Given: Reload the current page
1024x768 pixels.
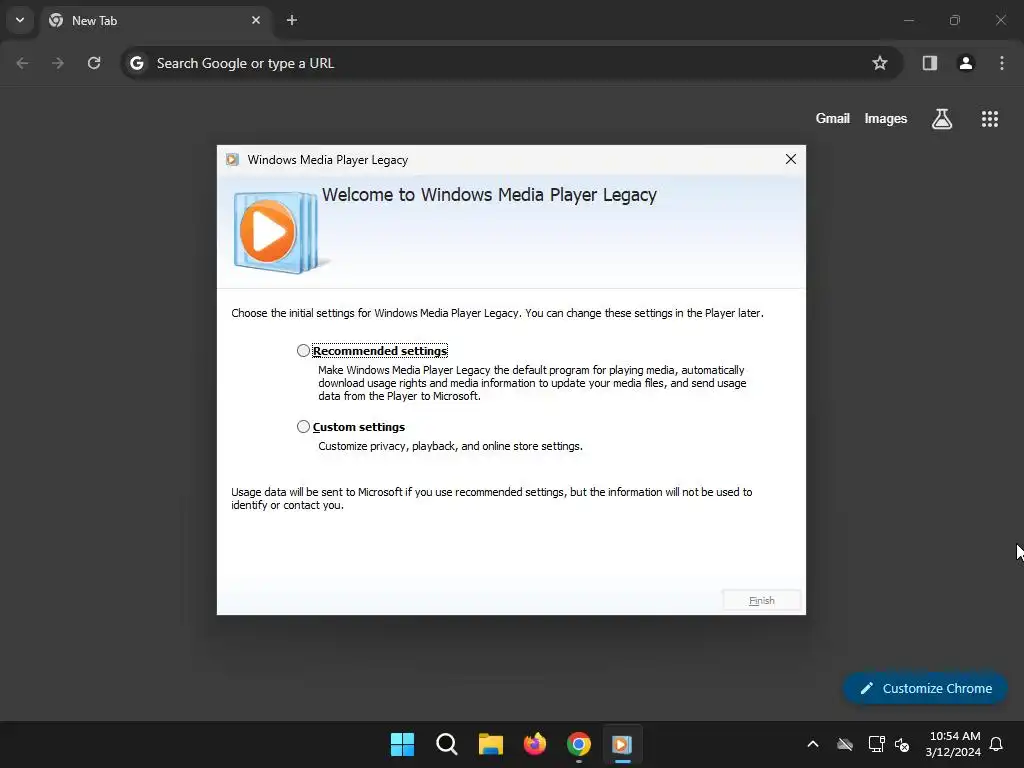Looking at the screenshot, I should (94, 63).
